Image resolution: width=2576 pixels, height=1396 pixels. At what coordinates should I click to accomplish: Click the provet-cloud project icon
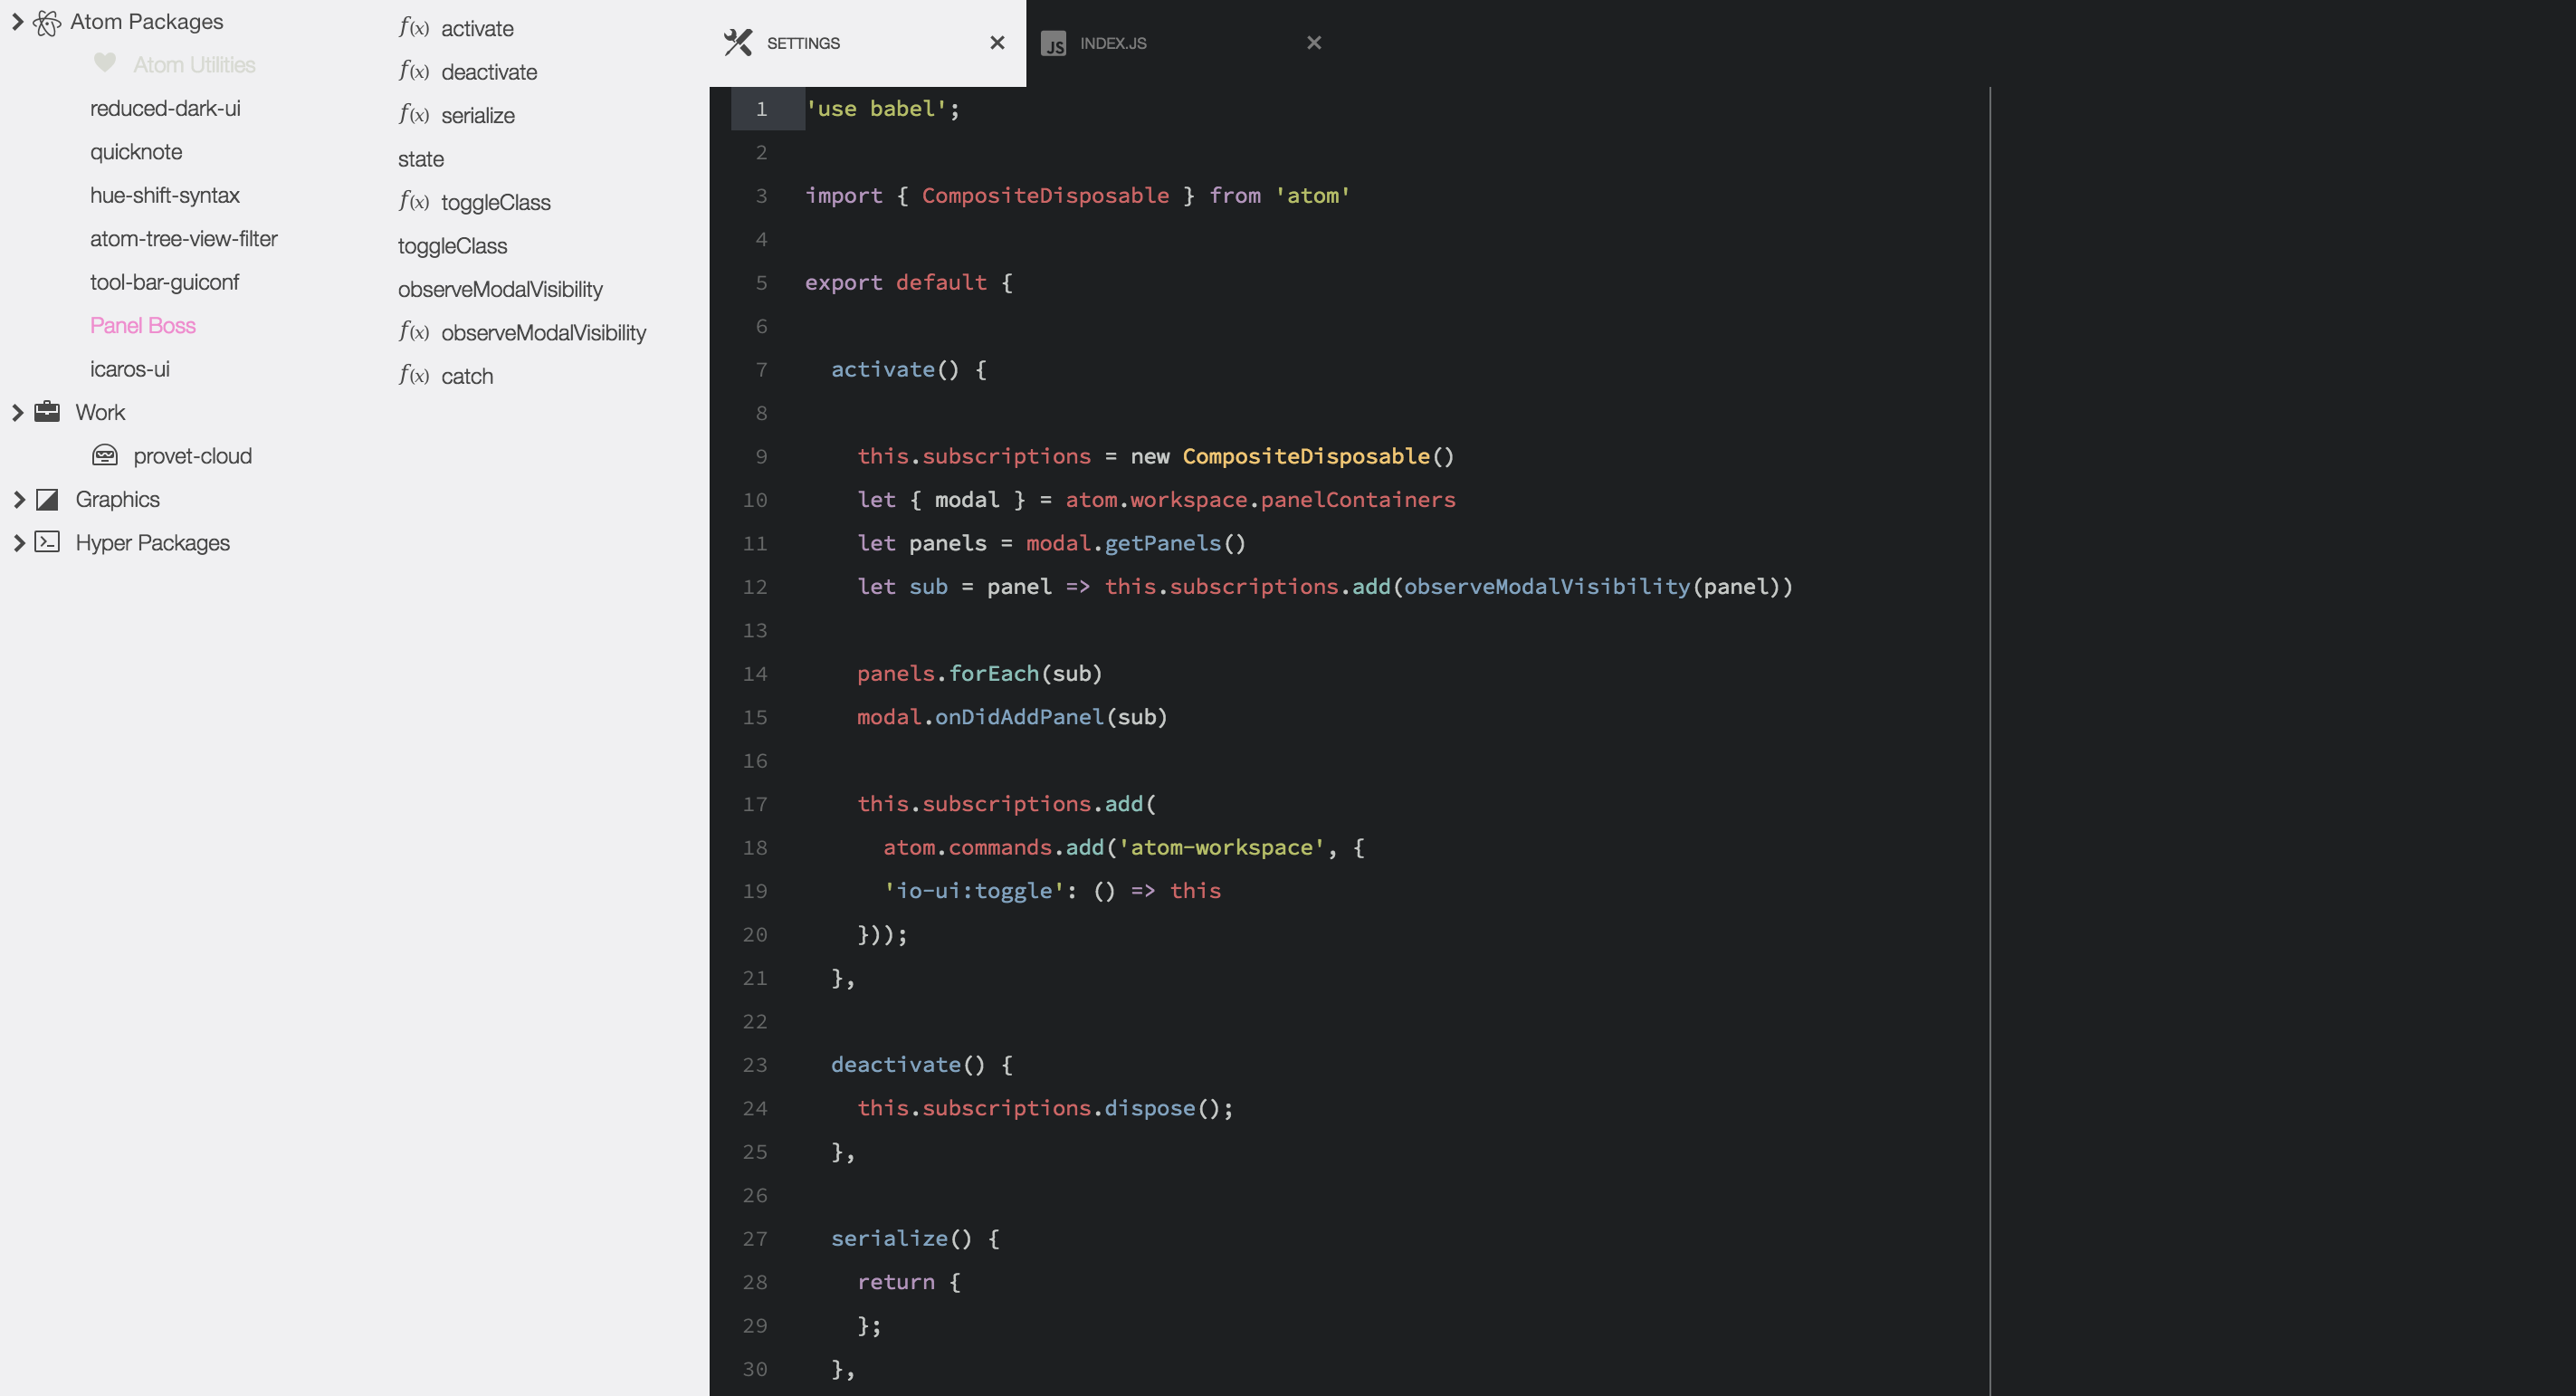(x=104, y=456)
